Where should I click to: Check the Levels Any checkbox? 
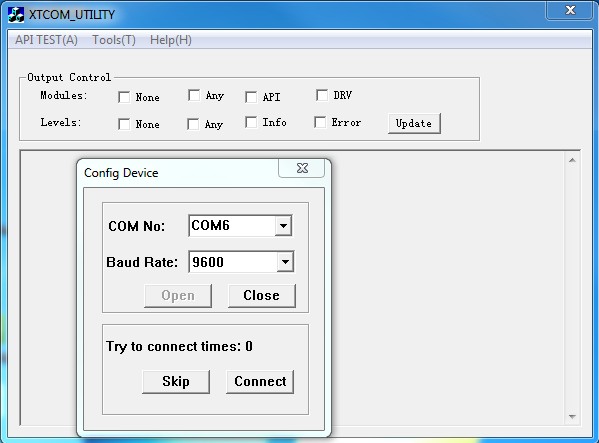(193, 124)
